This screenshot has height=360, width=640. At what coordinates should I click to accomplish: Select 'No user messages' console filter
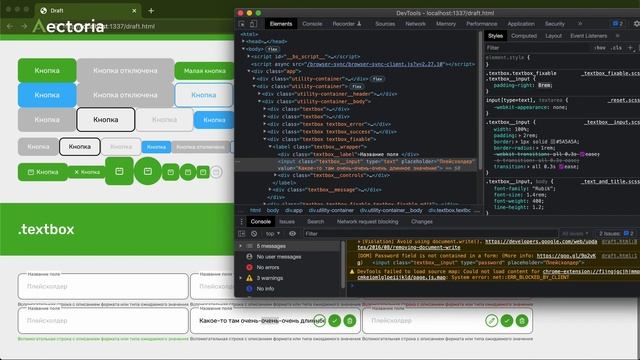pos(279,257)
